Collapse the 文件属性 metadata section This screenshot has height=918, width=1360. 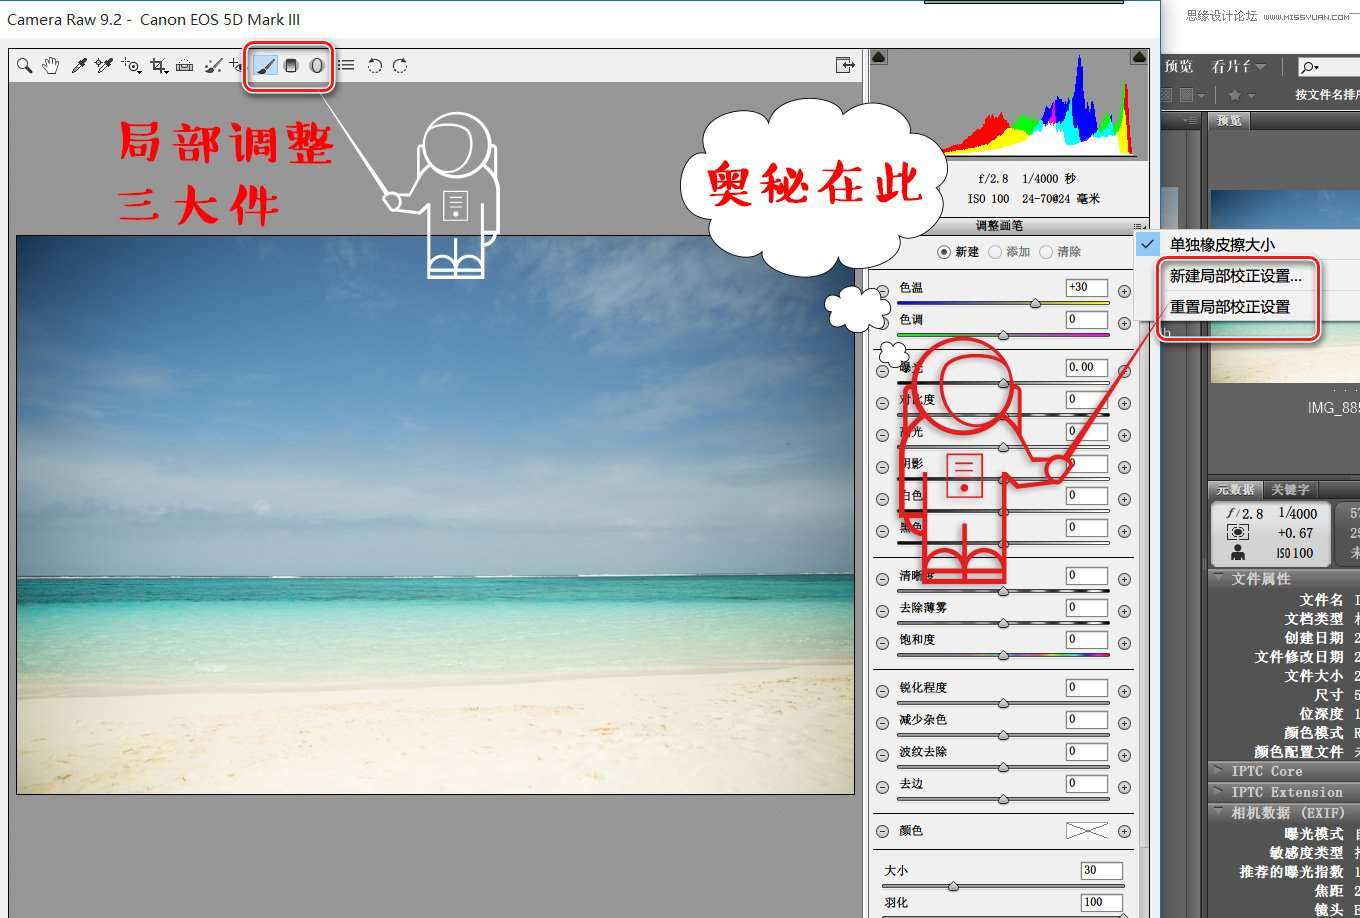click(x=1218, y=579)
